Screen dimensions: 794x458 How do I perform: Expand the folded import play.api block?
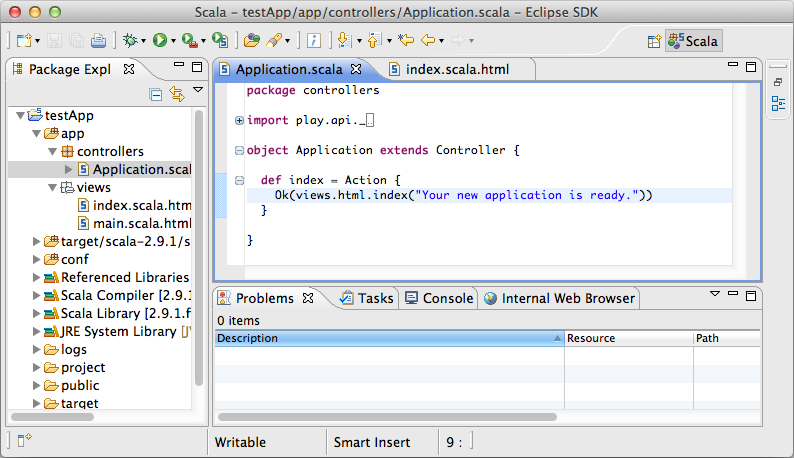point(239,121)
